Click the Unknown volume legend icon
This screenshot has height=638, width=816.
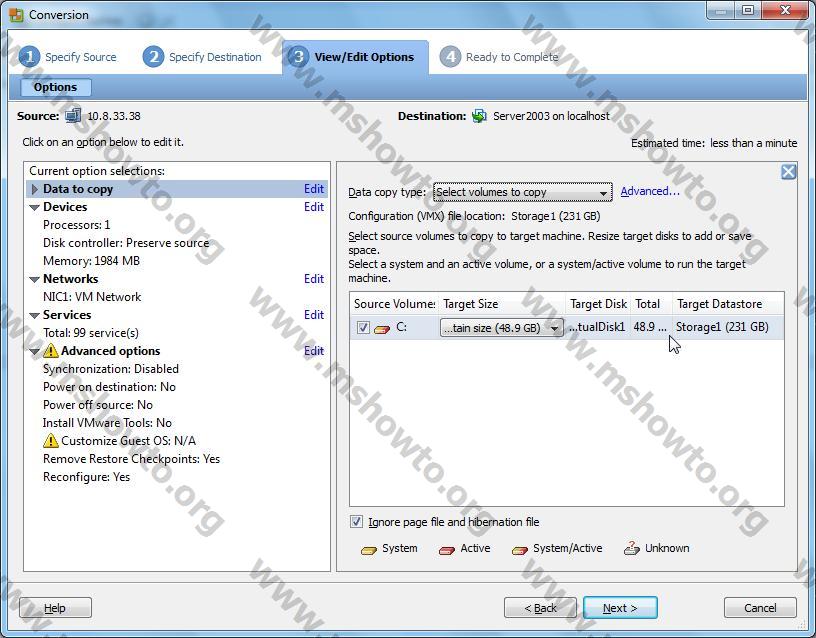(632, 548)
